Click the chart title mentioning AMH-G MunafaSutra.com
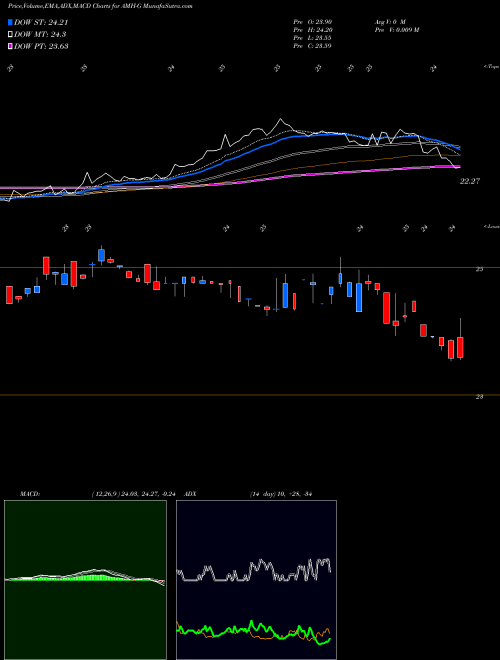500x660 pixels. tap(100, 6)
